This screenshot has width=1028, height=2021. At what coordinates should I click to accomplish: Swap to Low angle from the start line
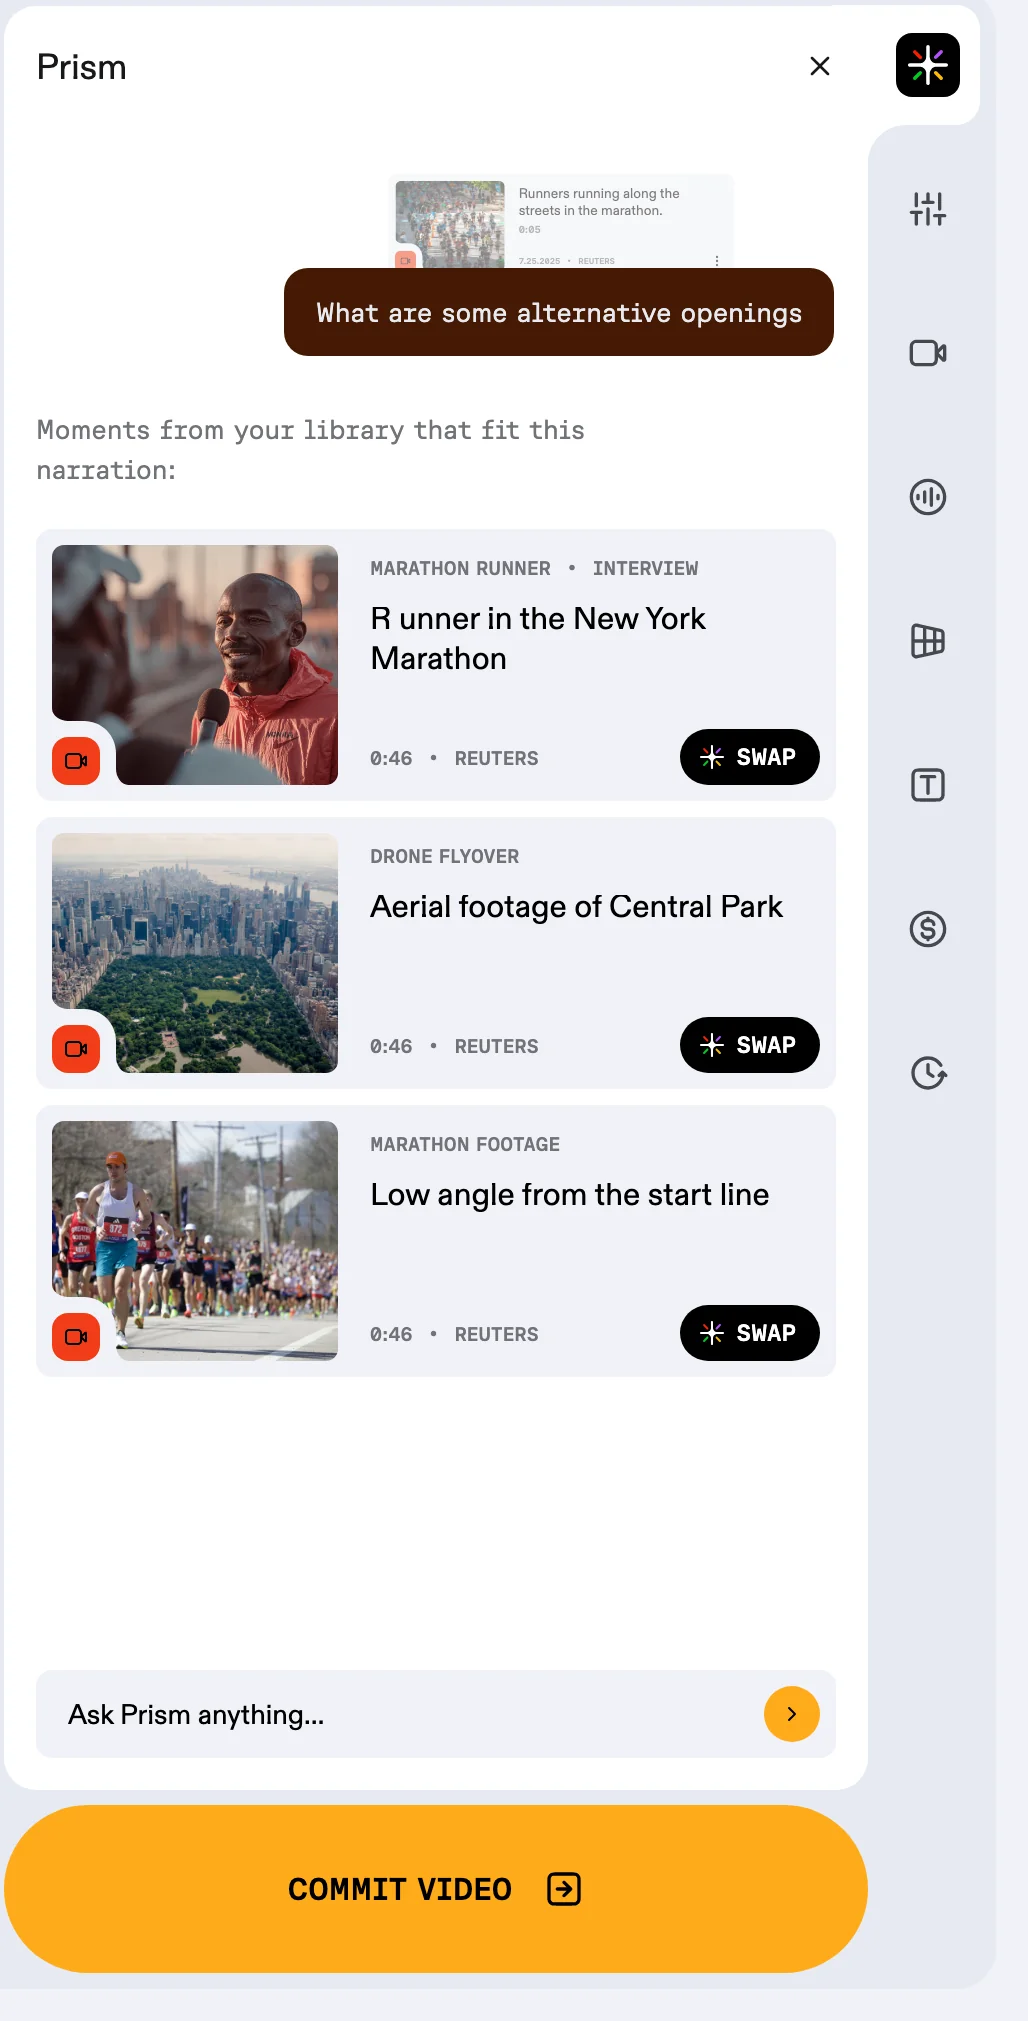tap(749, 1333)
